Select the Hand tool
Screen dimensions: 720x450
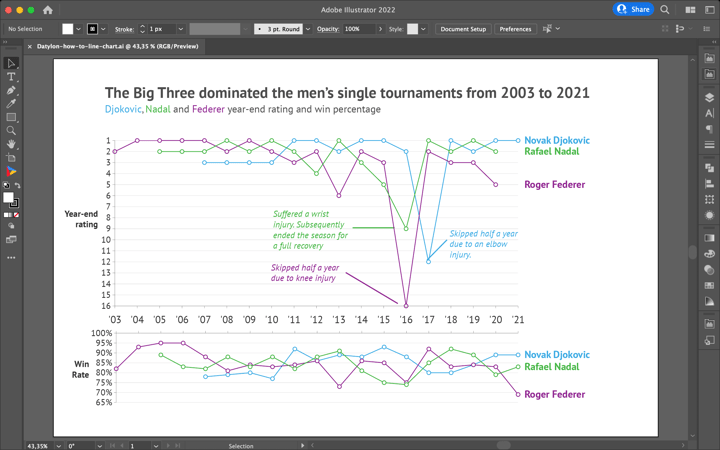(x=11, y=144)
